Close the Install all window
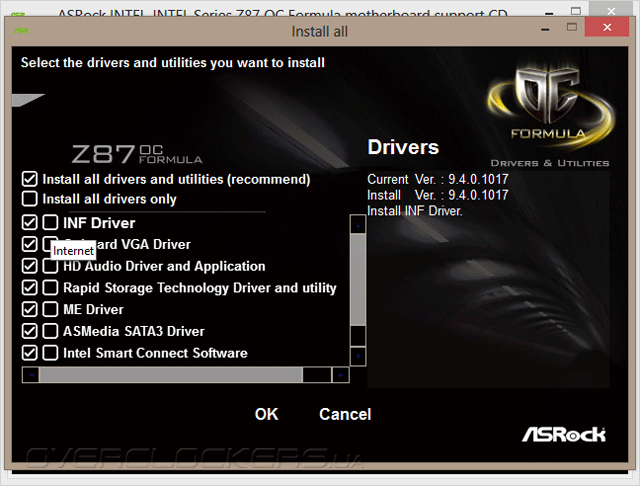This screenshot has width=640, height=486. coord(607,27)
